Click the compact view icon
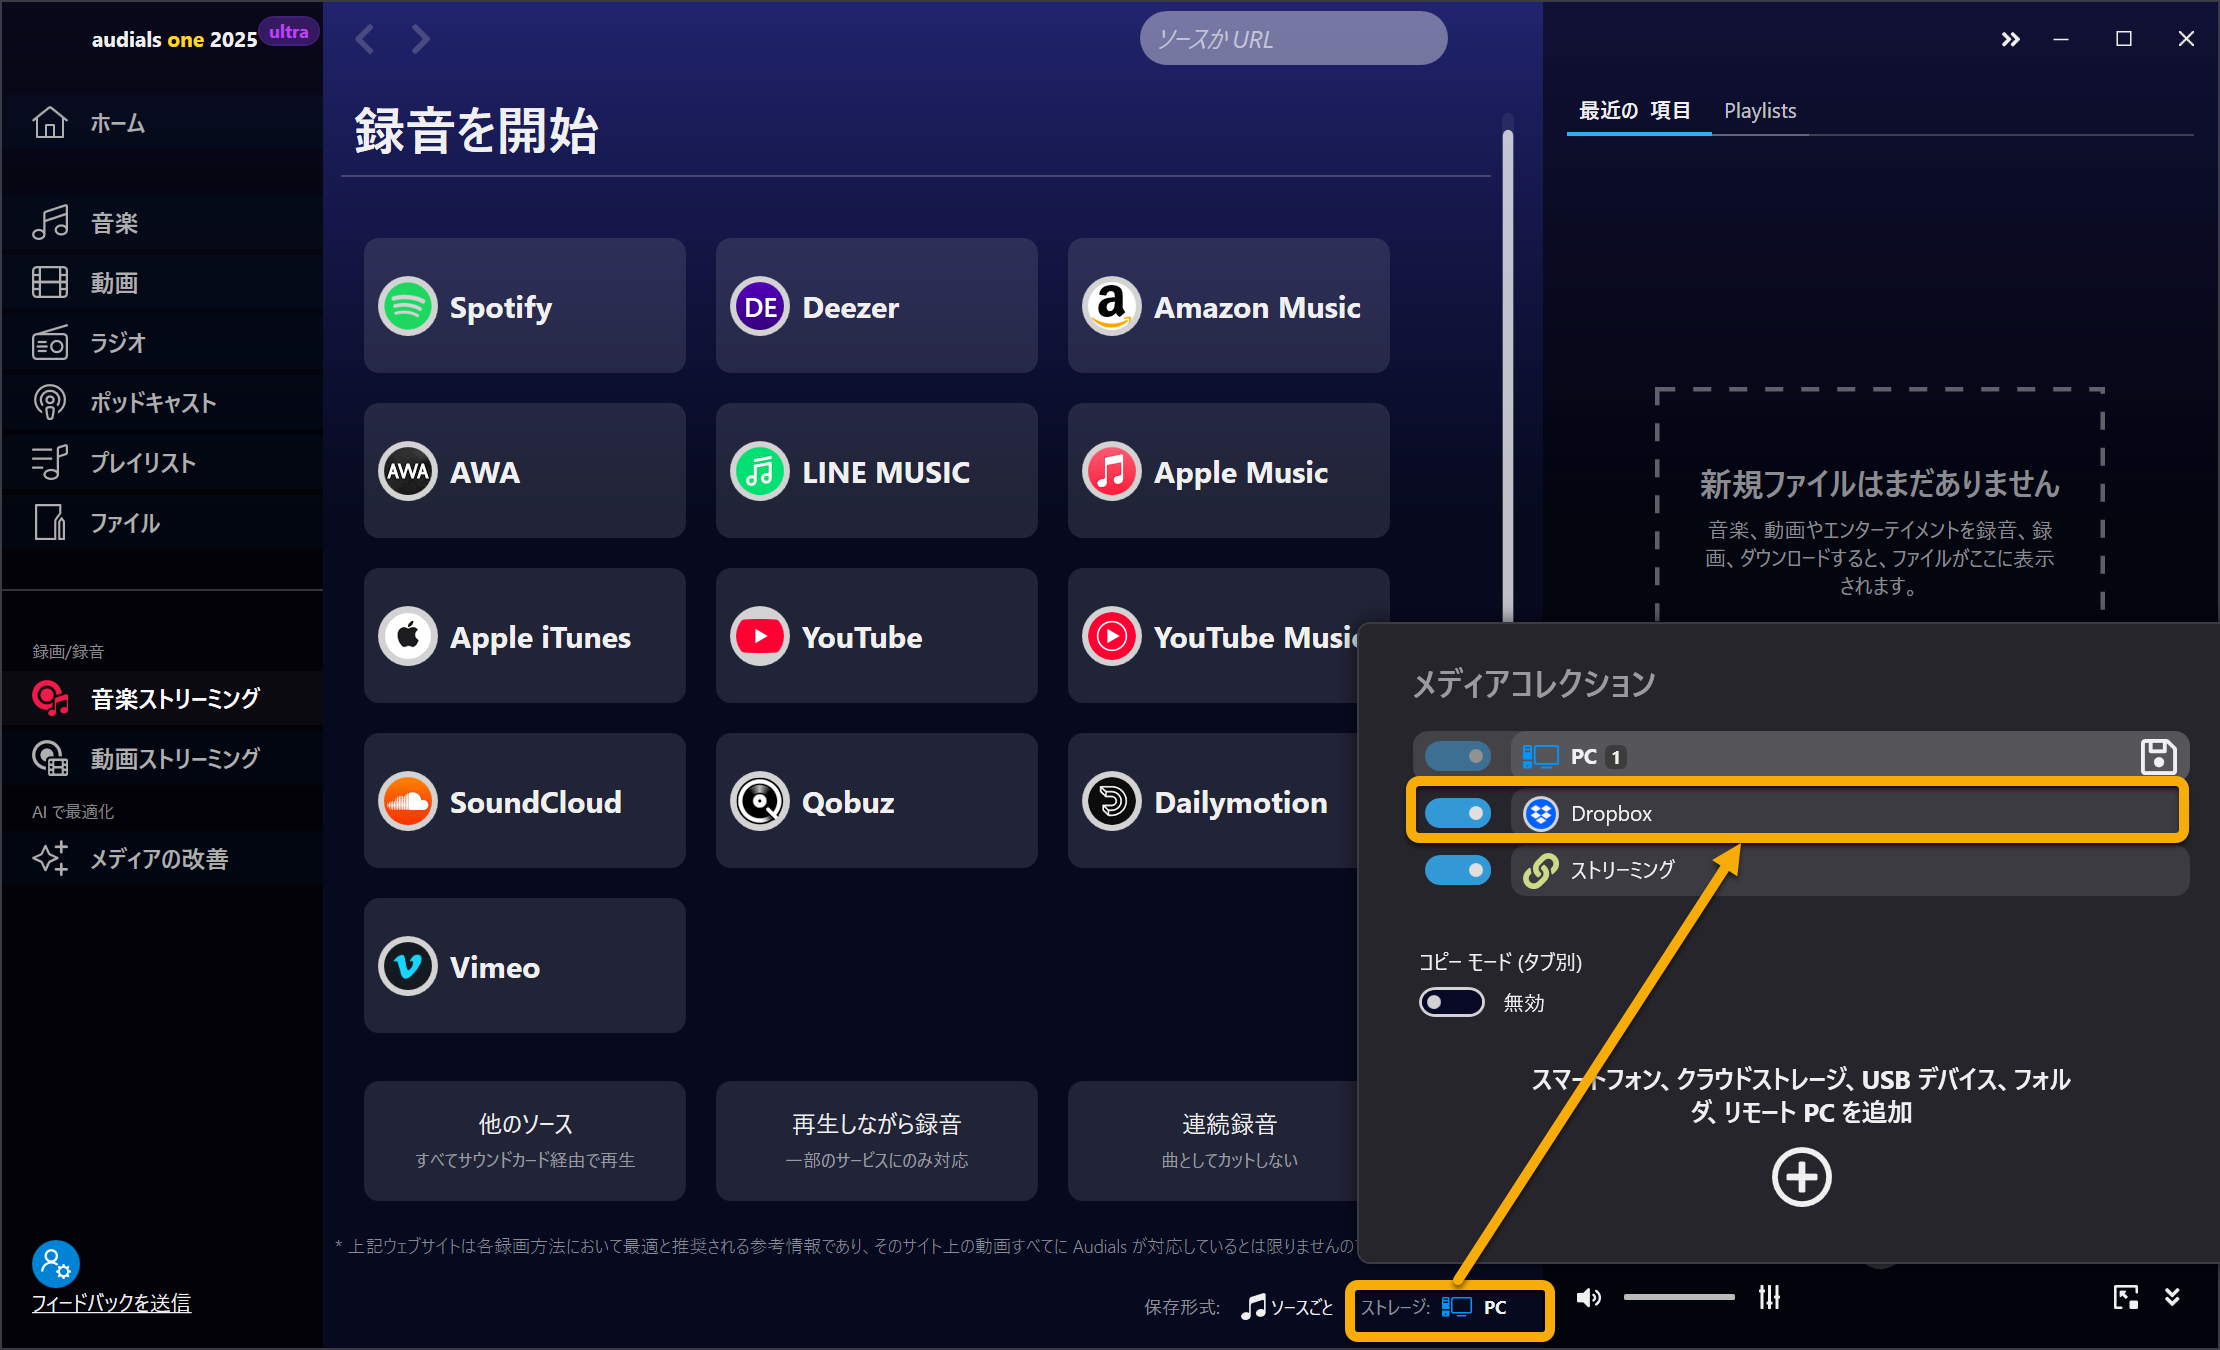 tap(2126, 1297)
